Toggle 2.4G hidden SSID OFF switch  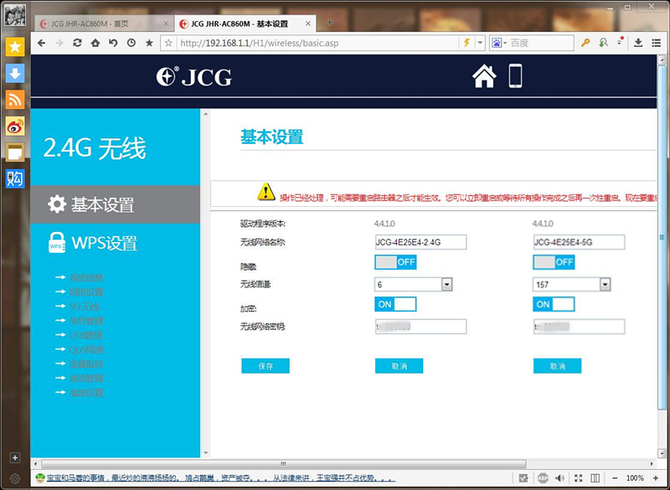coord(395,262)
